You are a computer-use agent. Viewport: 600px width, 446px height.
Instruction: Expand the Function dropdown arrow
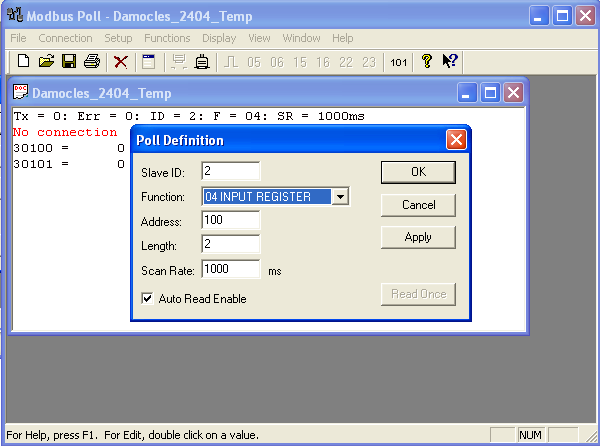click(x=340, y=197)
